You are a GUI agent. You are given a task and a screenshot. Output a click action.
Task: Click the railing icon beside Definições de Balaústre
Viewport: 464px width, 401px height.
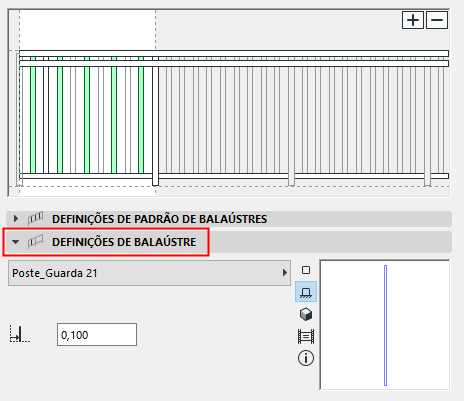coord(35,241)
